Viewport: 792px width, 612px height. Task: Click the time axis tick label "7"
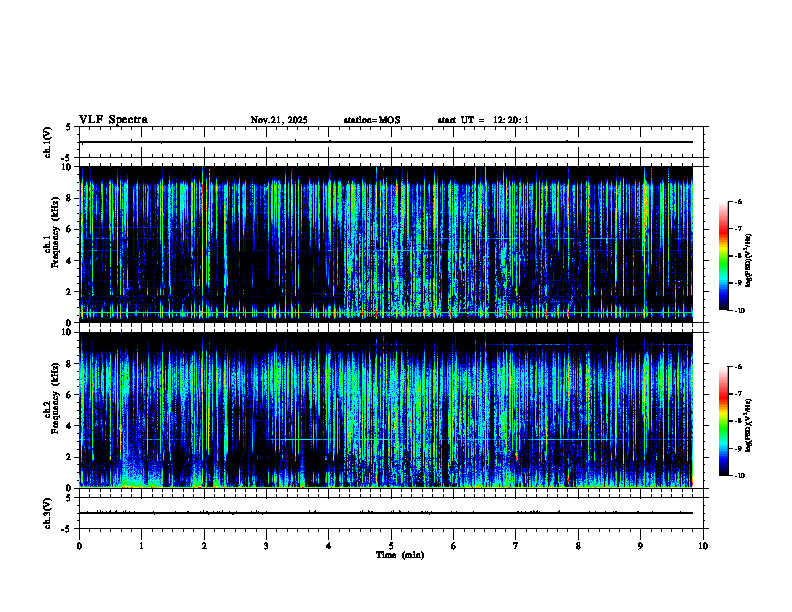[x=516, y=546]
